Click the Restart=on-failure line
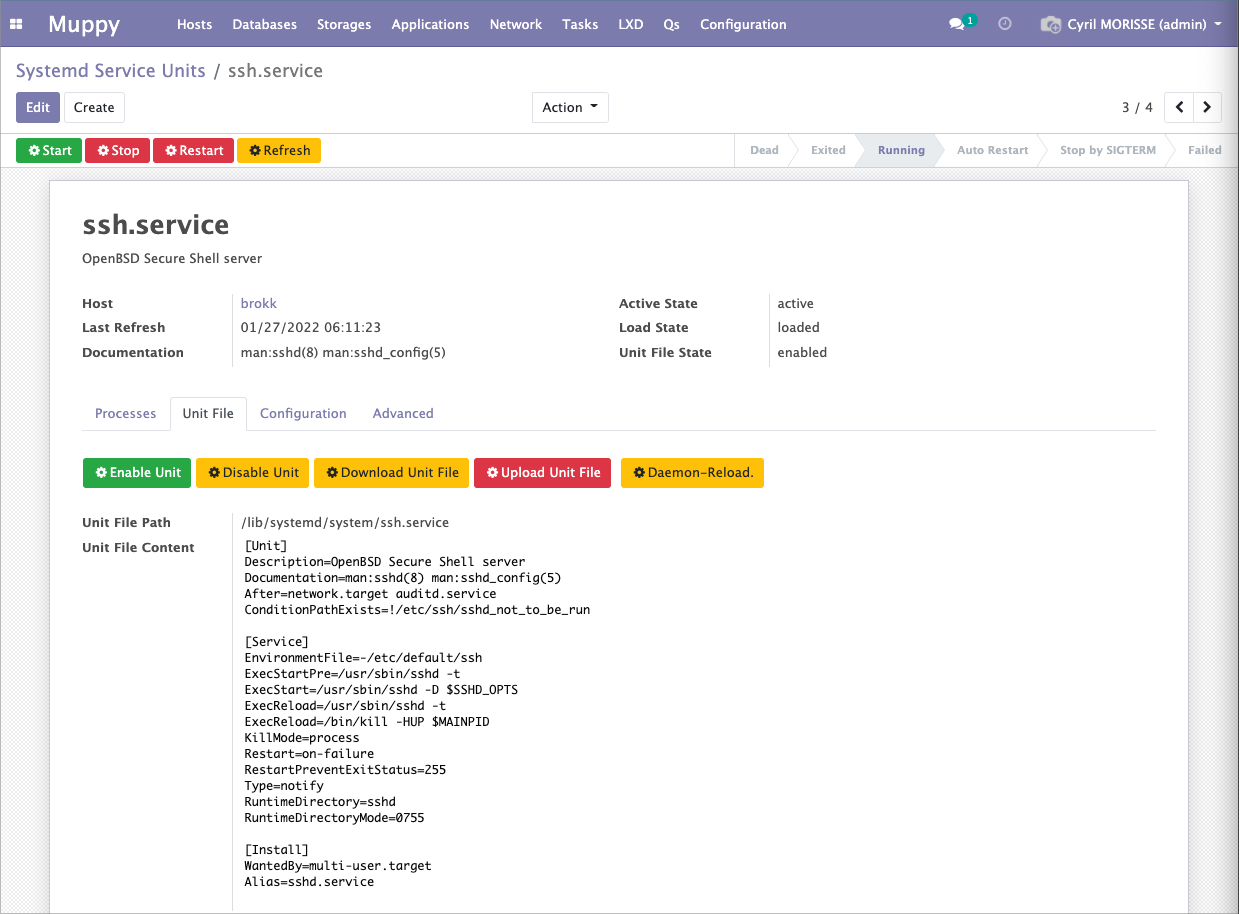 (x=309, y=754)
